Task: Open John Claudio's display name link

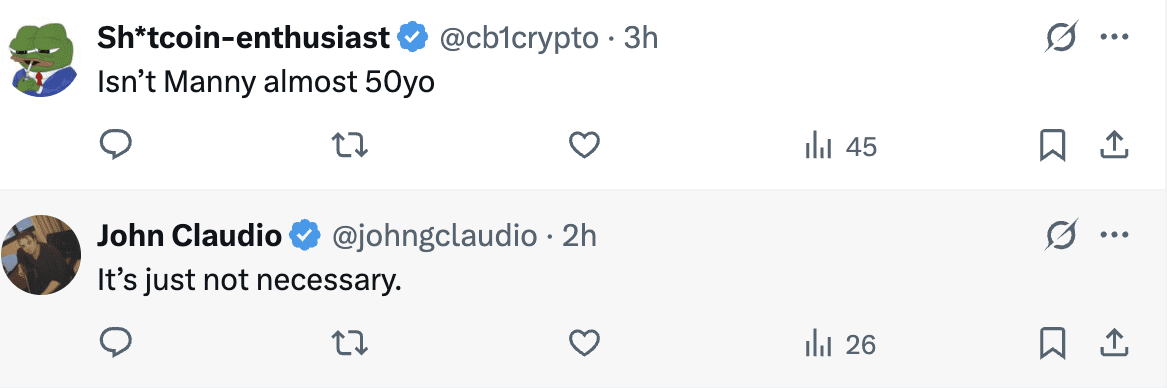Action: tap(190, 236)
